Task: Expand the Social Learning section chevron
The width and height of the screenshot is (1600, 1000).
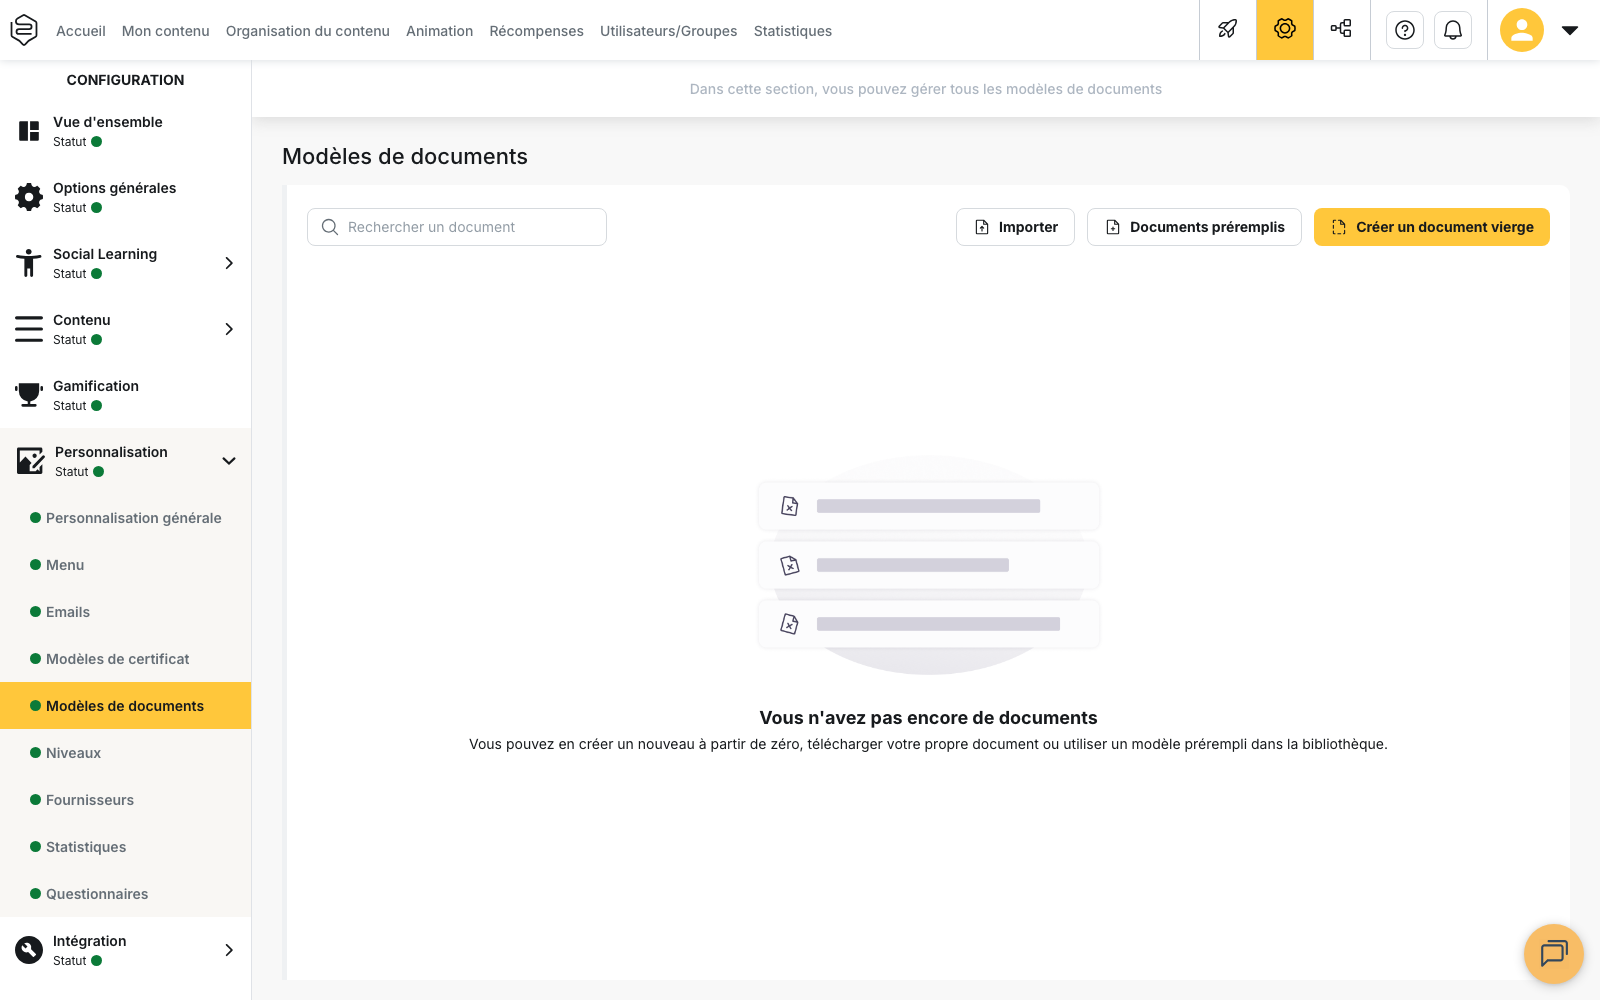Action: (229, 263)
